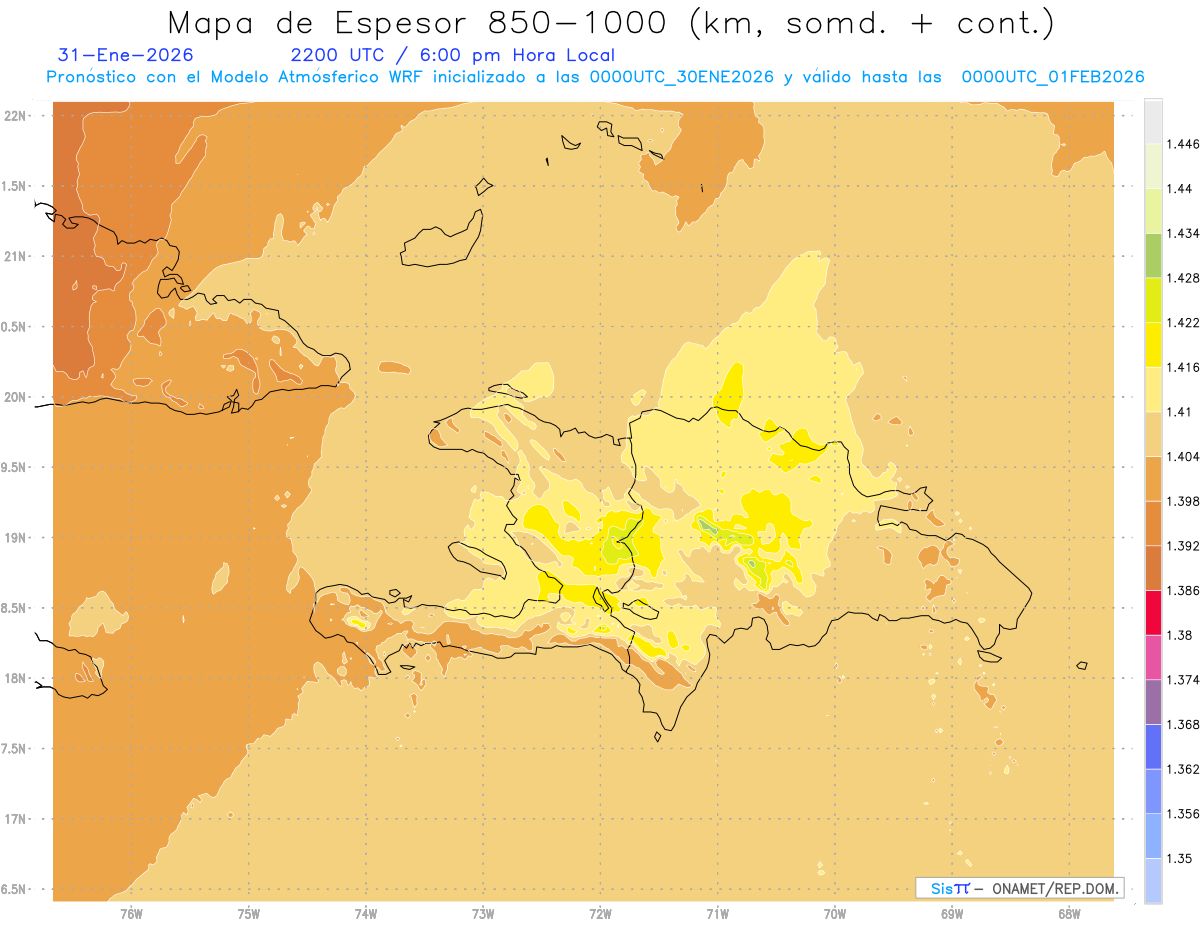This screenshot has height=927, width=1200.
Task: Click the latitude label "21N"
Action: (x=15, y=257)
